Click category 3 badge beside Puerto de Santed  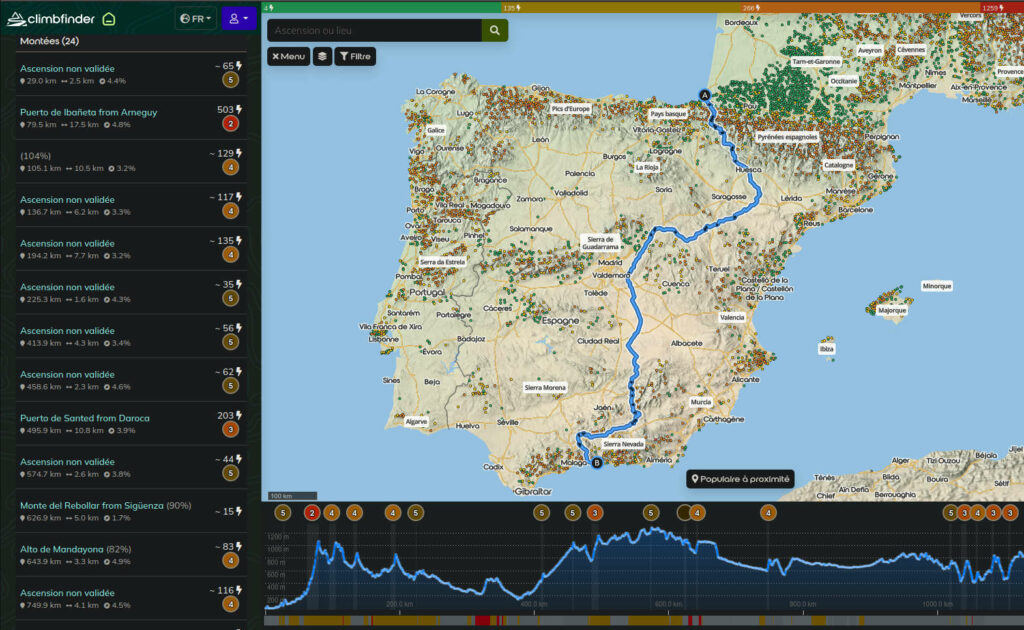(x=231, y=430)
